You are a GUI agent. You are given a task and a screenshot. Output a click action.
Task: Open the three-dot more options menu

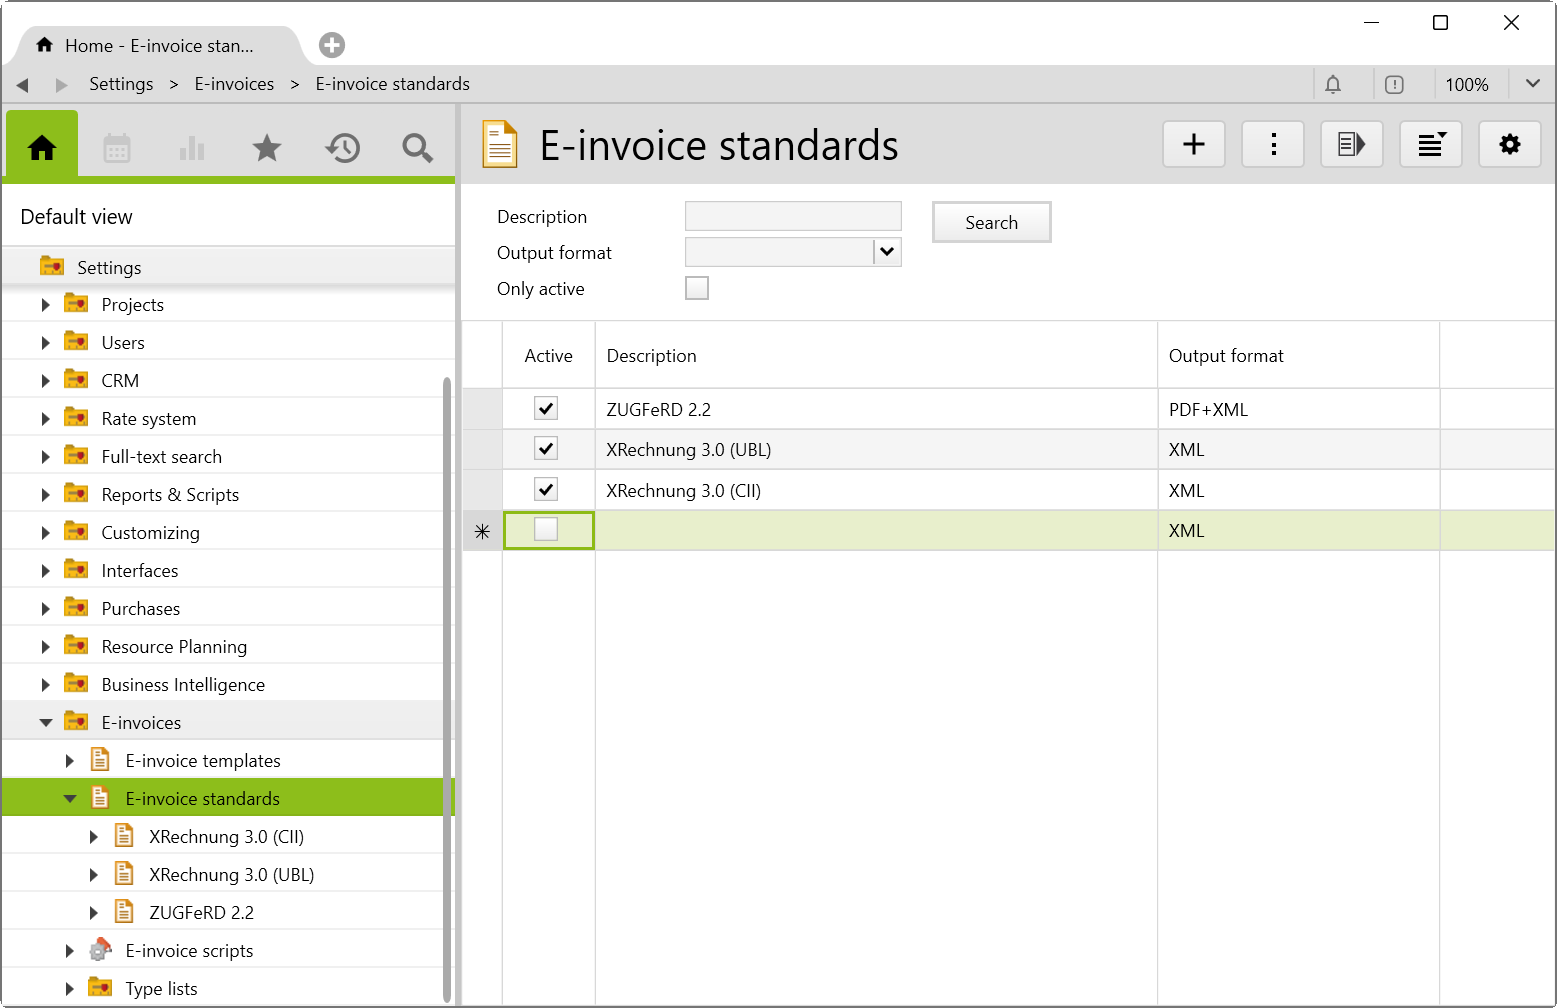click(1272, 145)
